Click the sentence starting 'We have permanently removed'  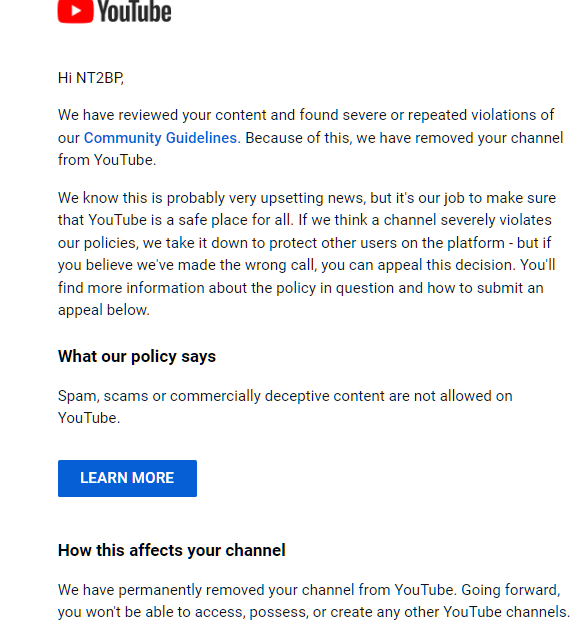coord(259,590)
